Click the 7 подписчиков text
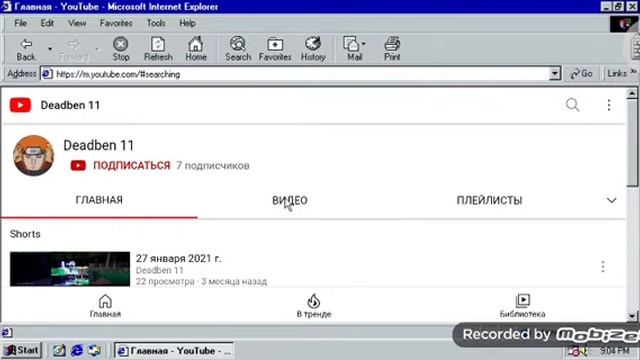This screenshot has width=640, height=360. click(x=213, y=165)
